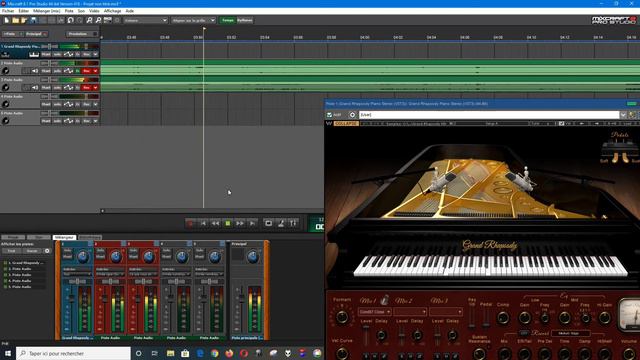The image size is (640, 360).
Task: Mute track 2 with its Muet button
Action: [x=46, y=71]
